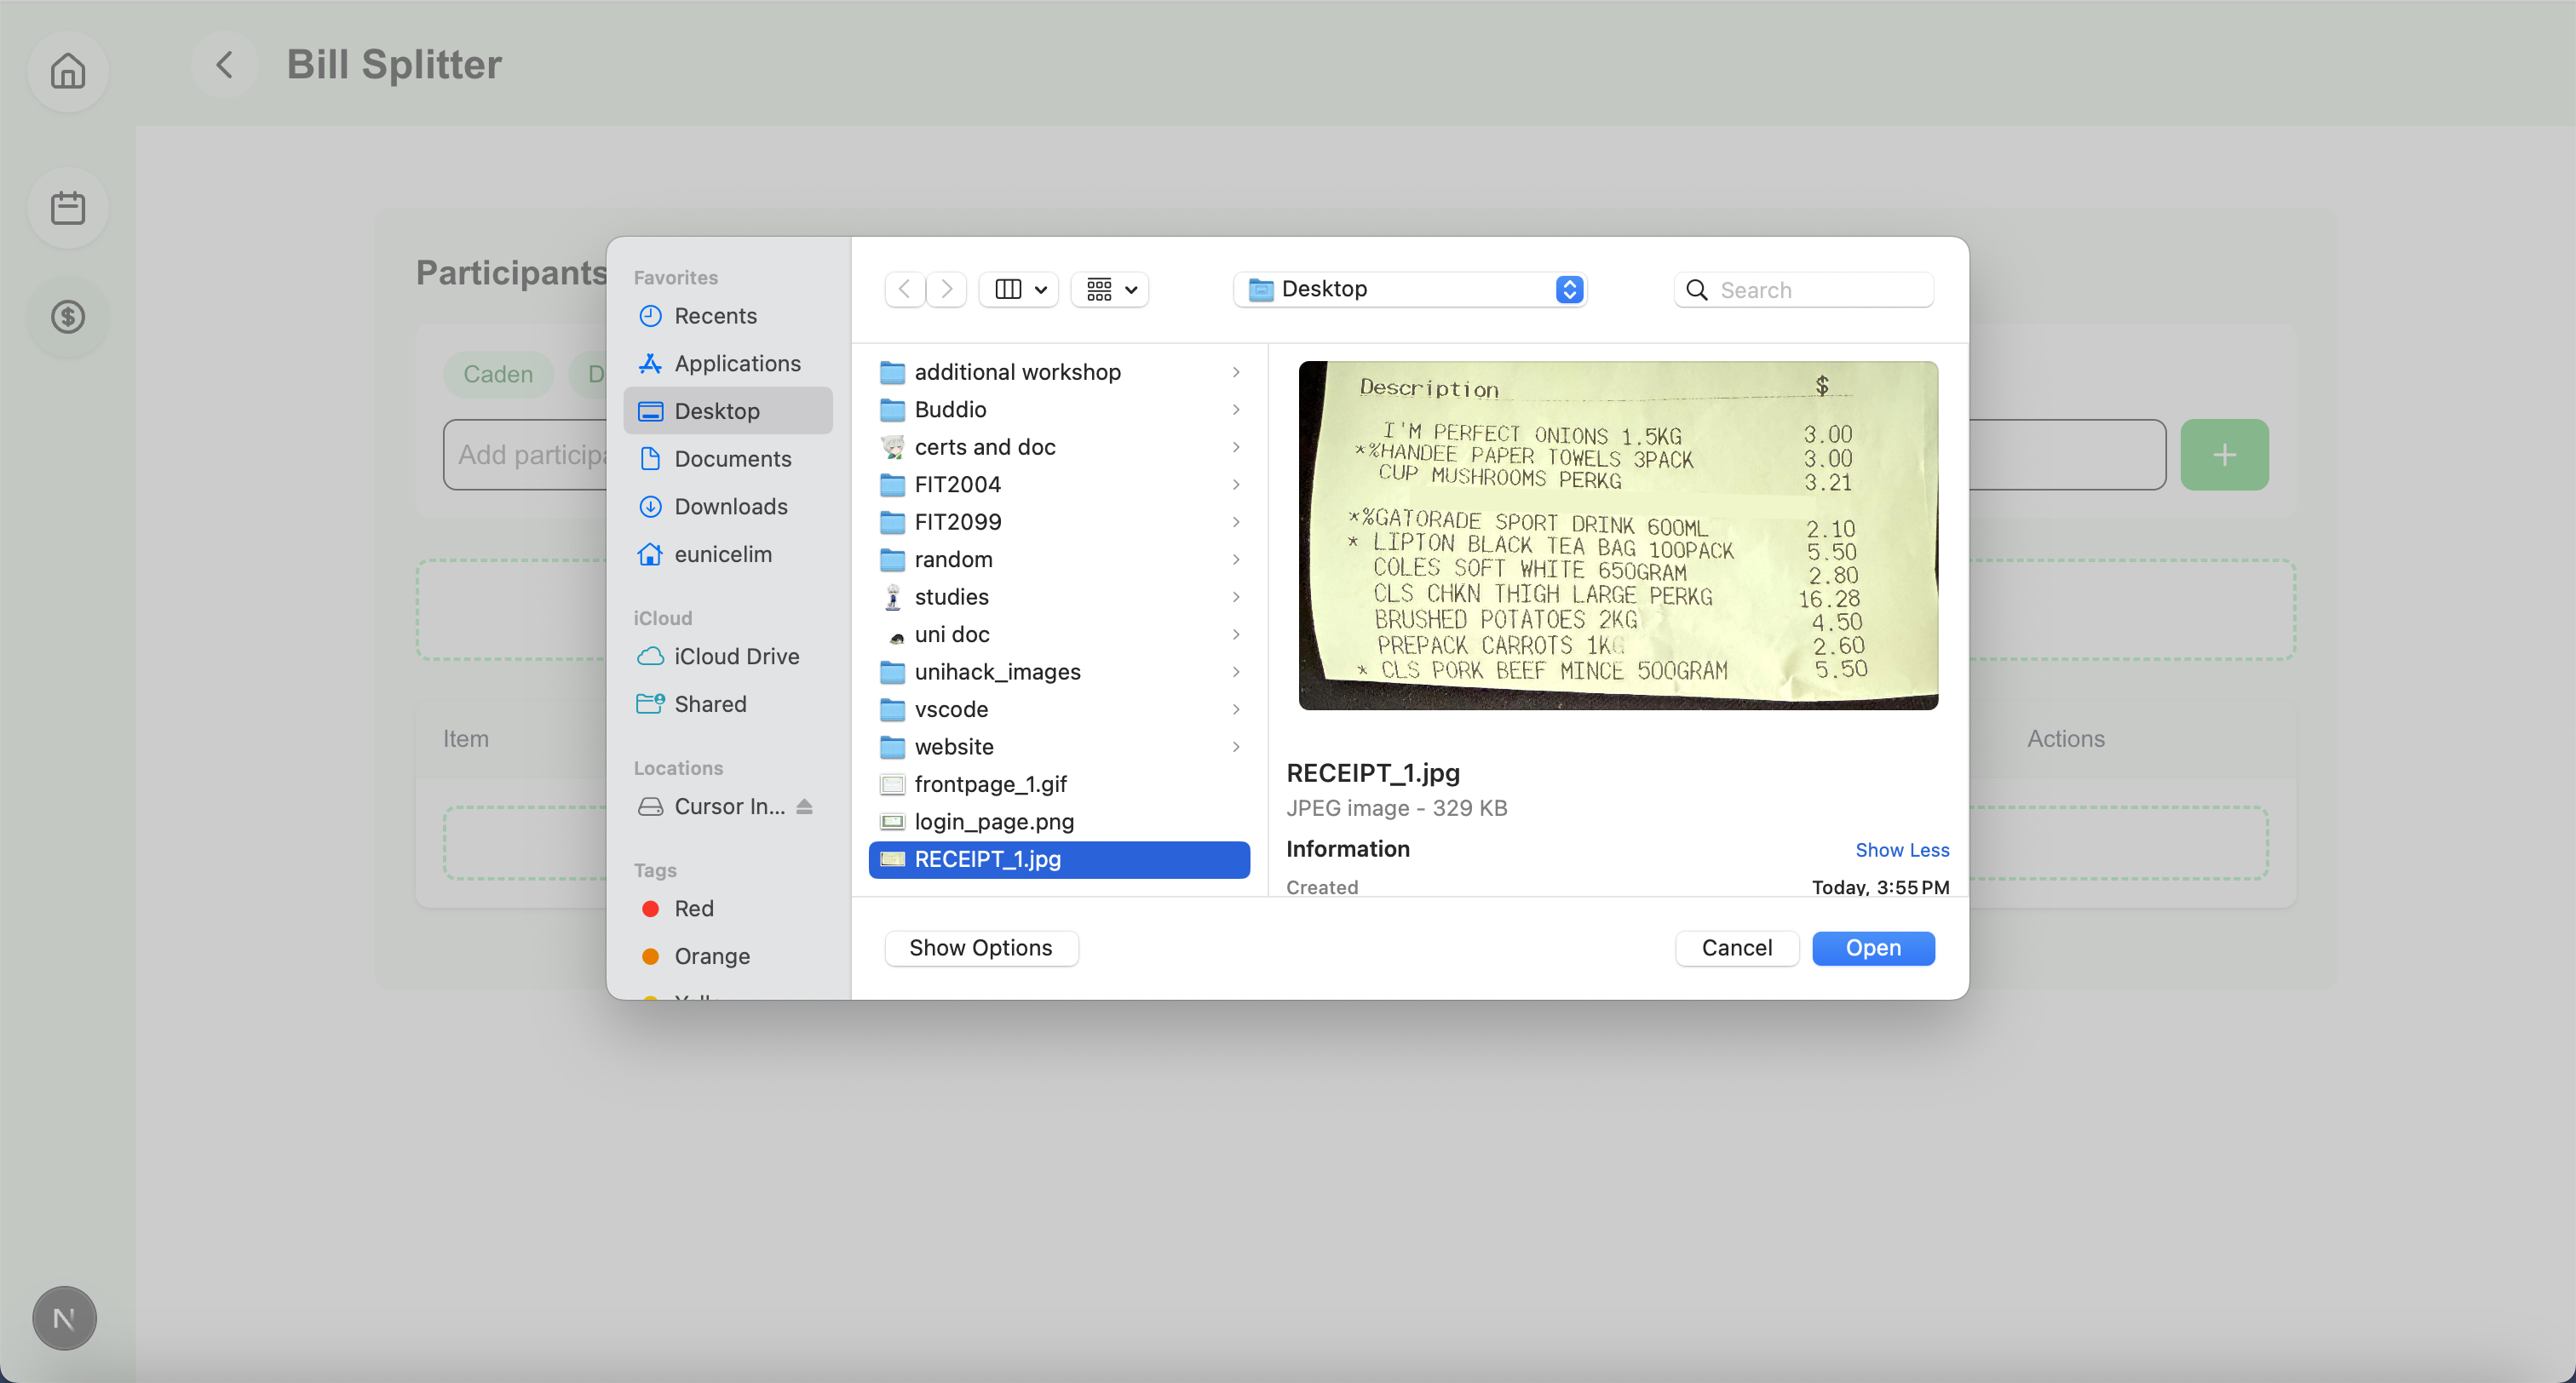Viewport: 2576px width, 1383px height.
Task: Select iCloud Drive in sidebar
Action: click(736, 657)
